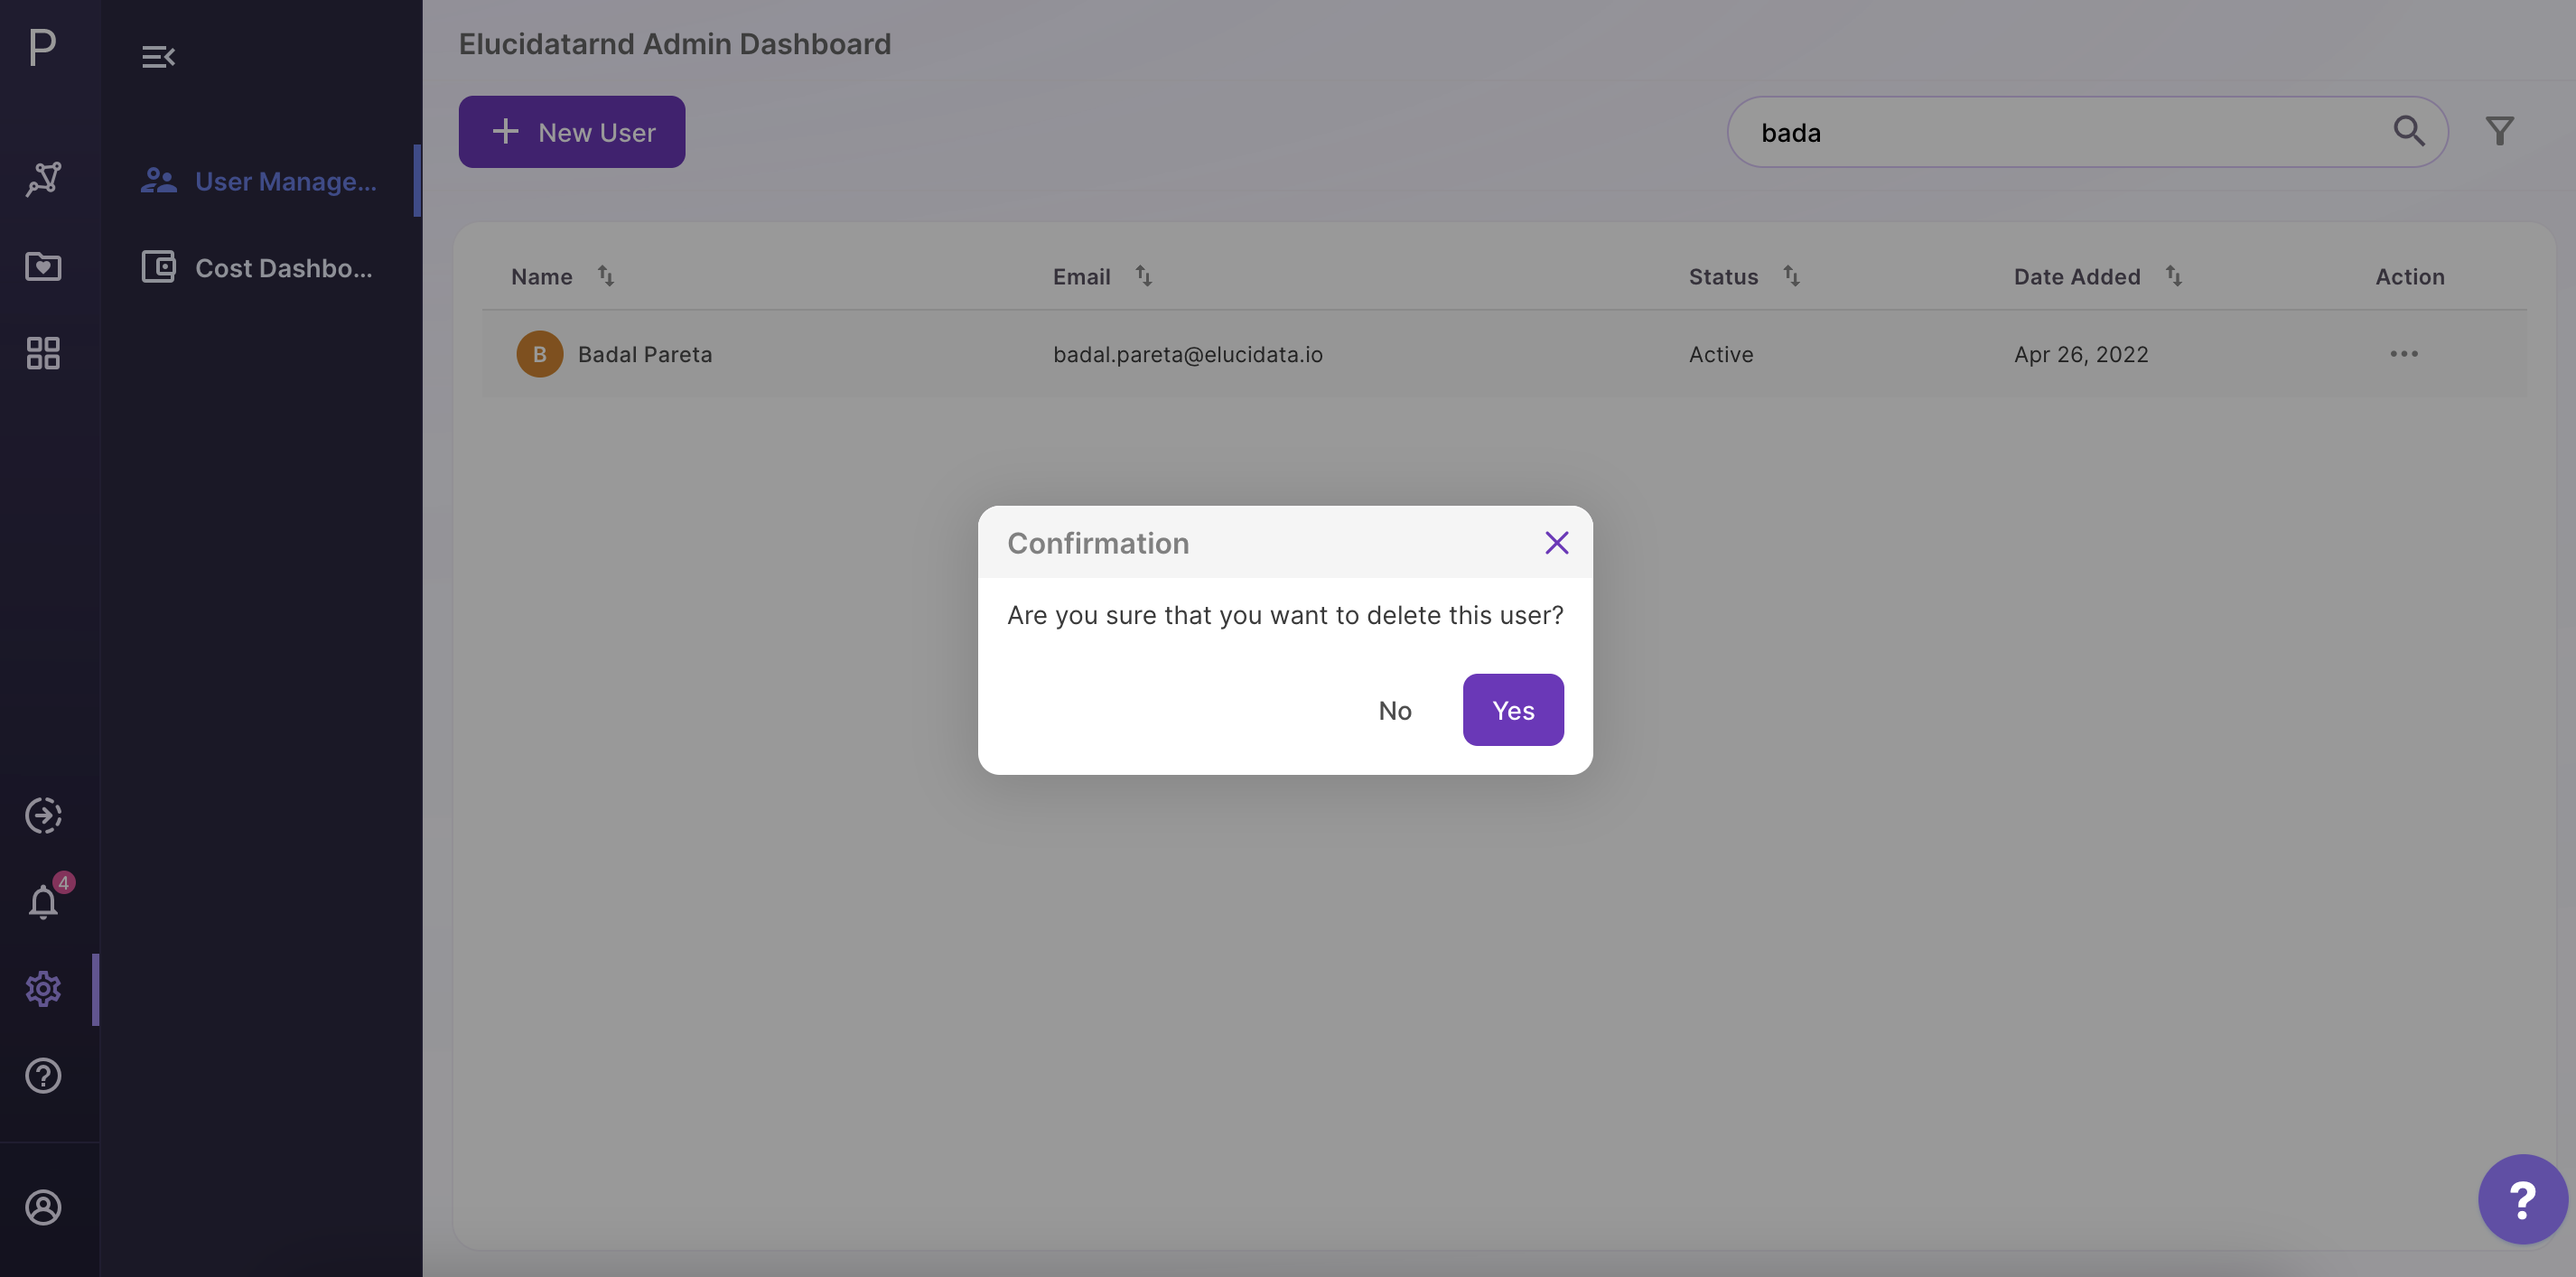Open the filter funnel icon
The image size is (2576, 1277).
[x=2499, y=131]
